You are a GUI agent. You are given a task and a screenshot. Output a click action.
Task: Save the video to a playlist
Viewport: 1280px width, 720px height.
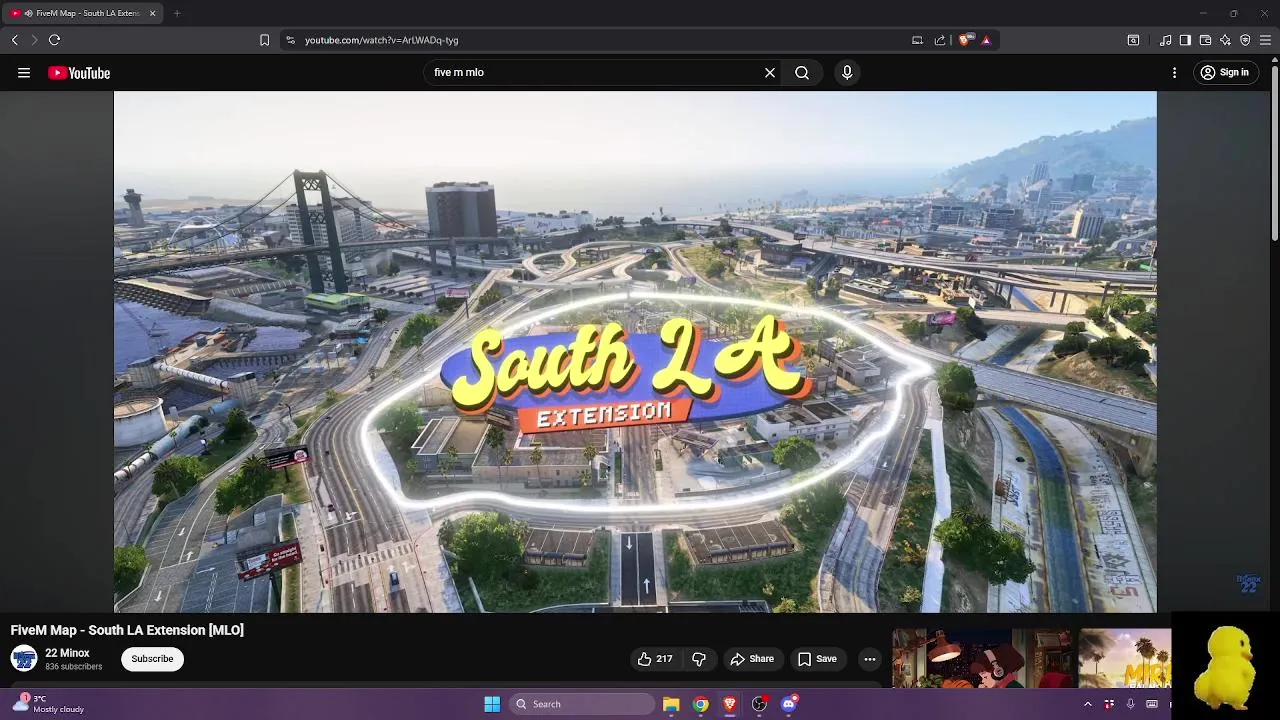coord(817,659)
